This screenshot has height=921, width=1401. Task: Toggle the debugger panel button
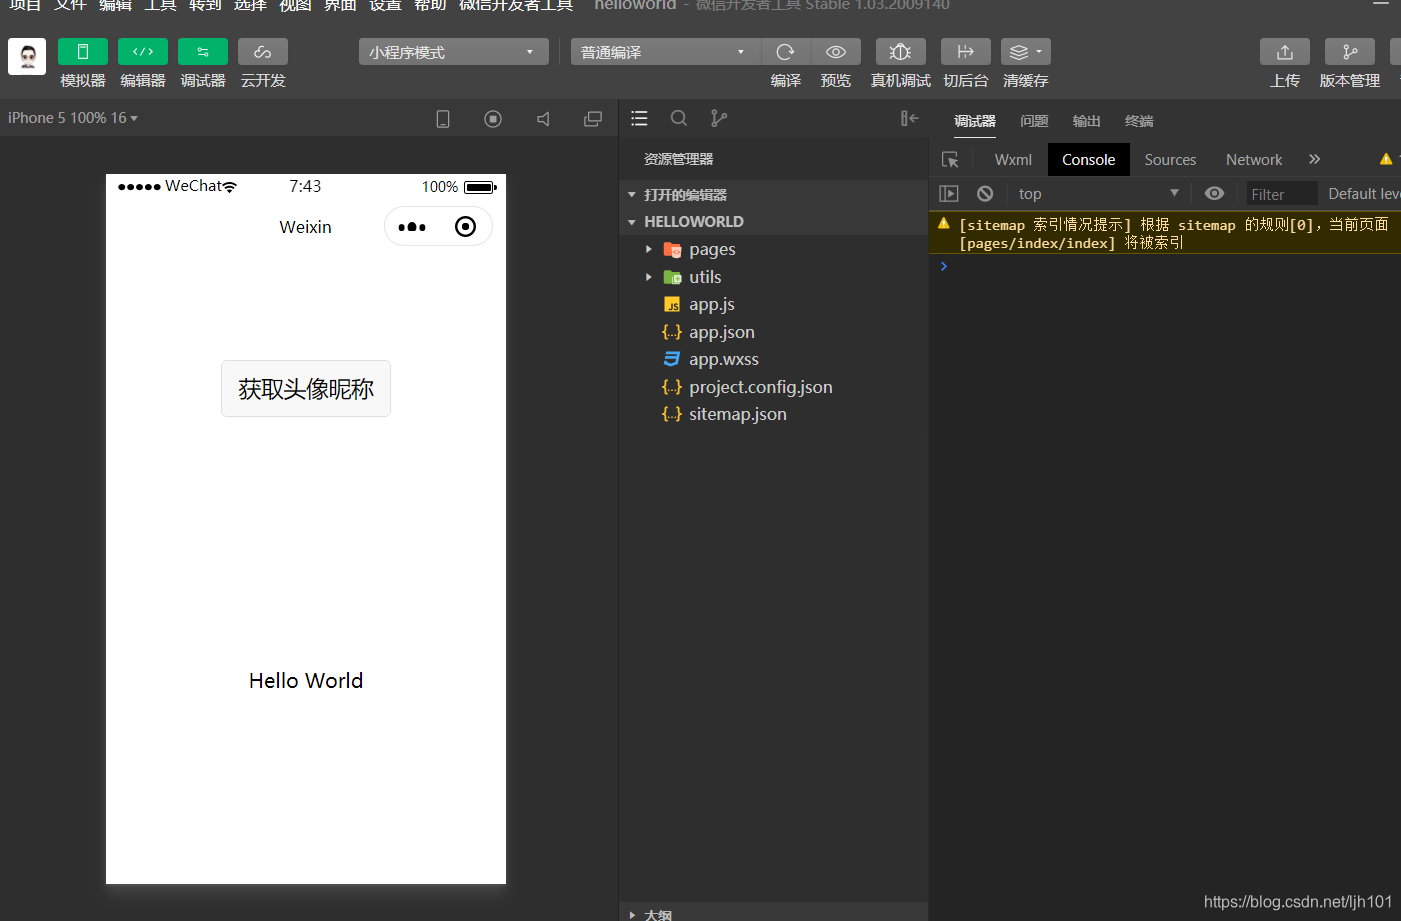coord(203,52)
